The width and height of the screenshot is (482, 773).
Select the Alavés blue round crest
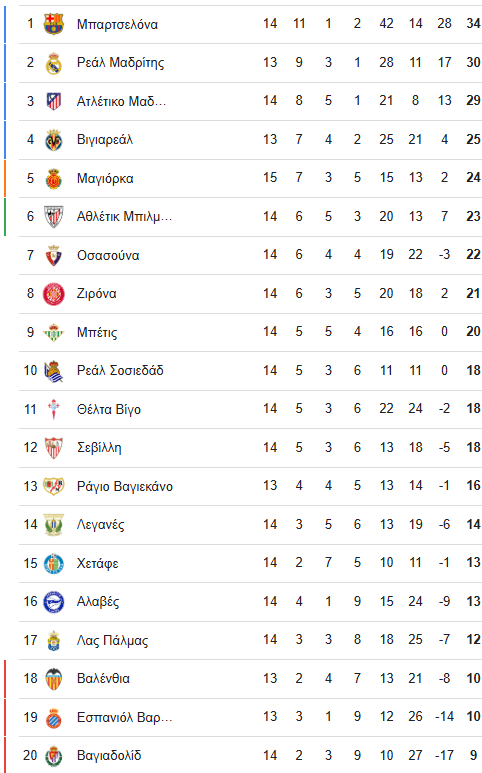tap(54, 602)
